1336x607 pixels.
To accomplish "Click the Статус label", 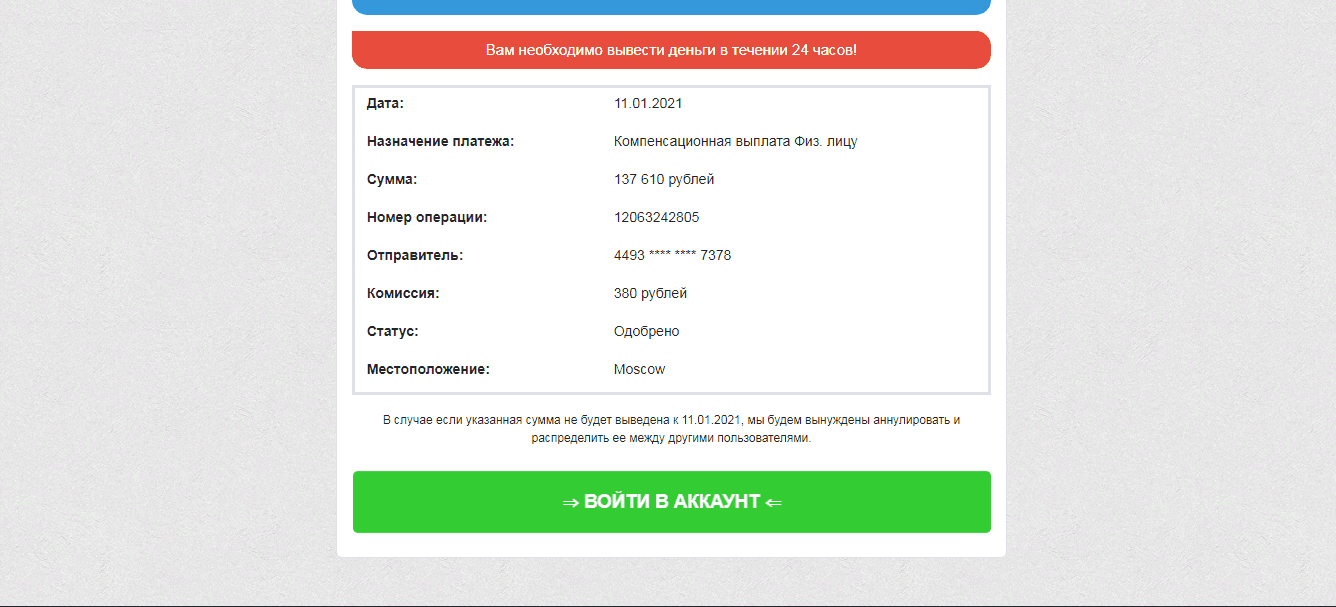I will pyautogui.click(x=393, y=332).
